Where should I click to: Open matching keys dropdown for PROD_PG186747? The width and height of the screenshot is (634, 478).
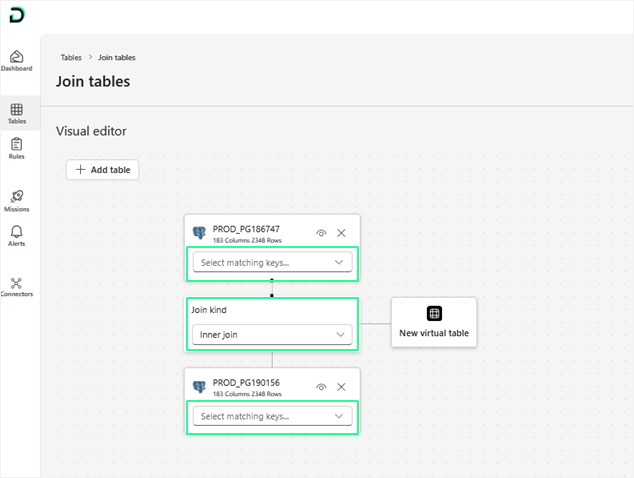(273, 262)
